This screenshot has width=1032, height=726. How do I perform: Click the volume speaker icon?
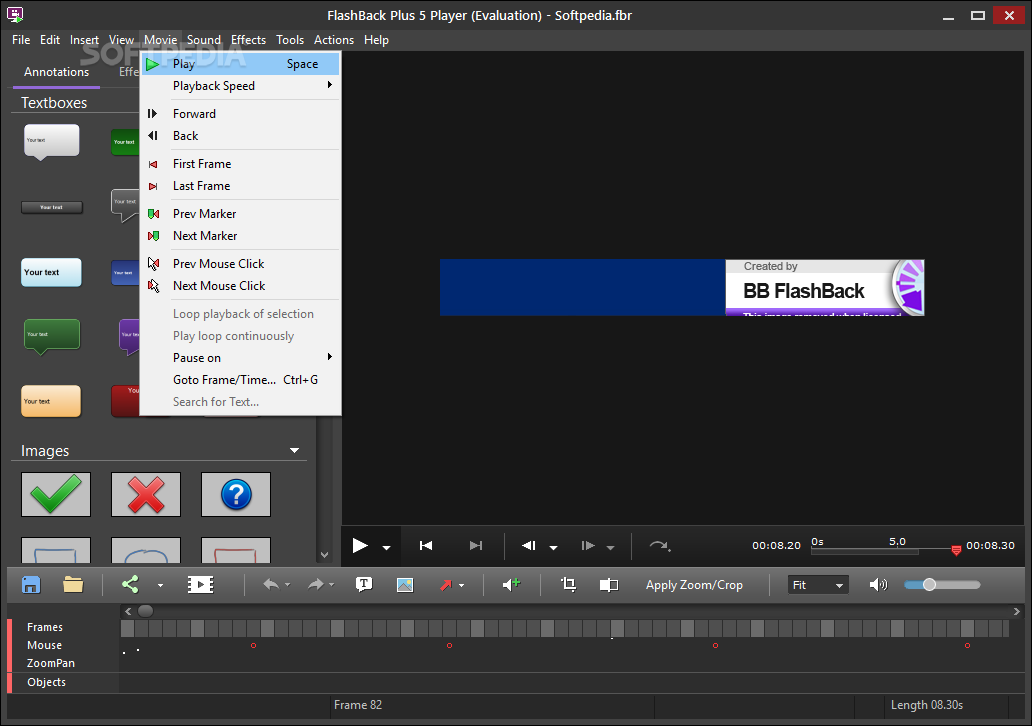[878, 584]
